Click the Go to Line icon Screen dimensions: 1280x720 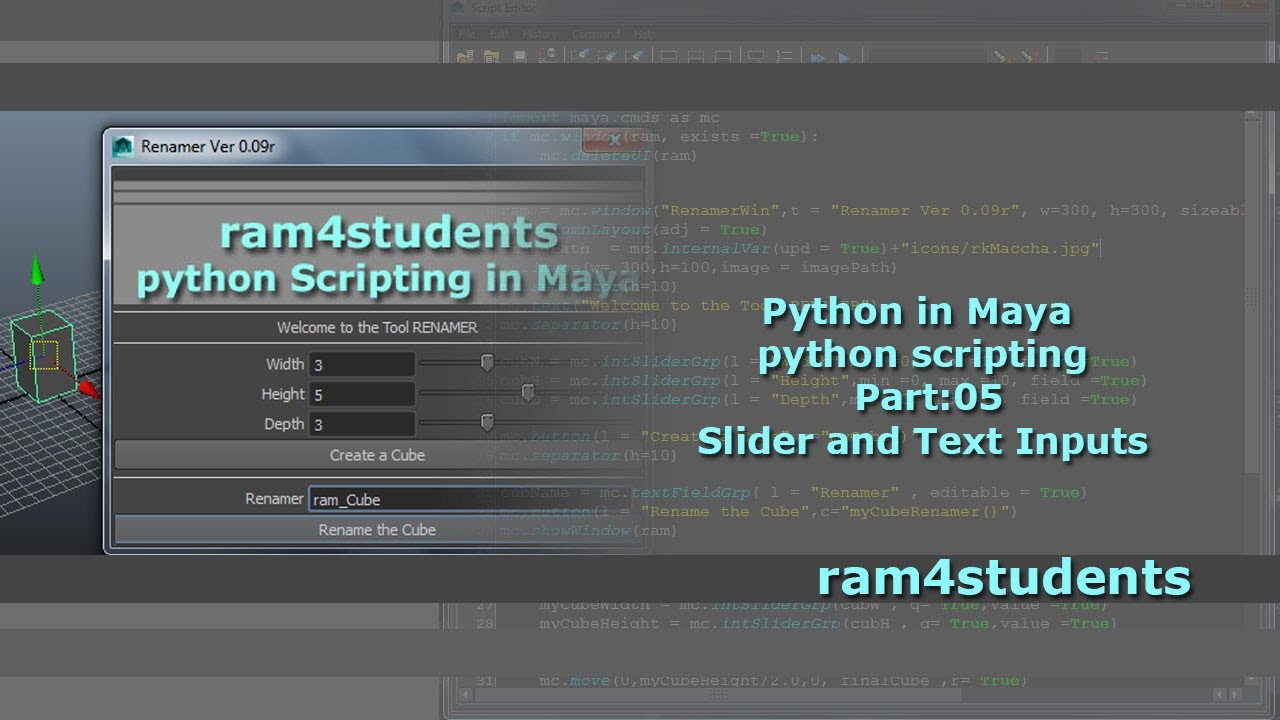point(1100,57)
